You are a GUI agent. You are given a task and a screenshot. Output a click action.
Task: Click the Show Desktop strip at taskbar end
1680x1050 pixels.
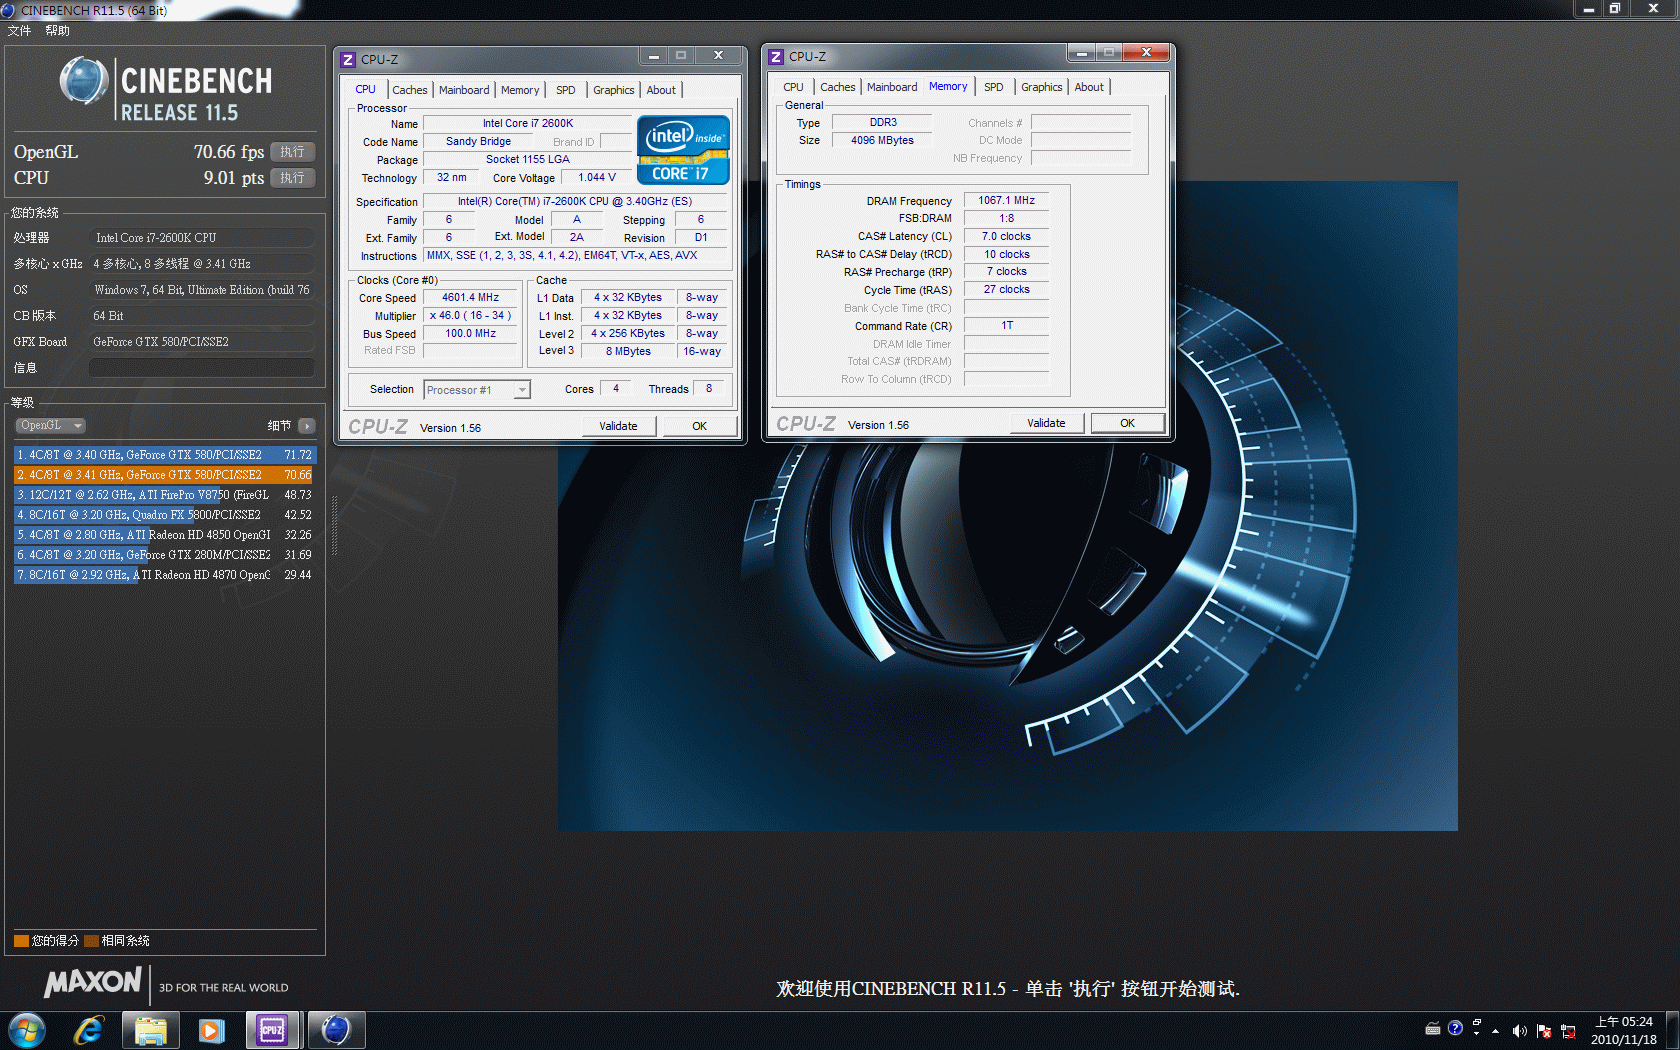(x=1672, y=1030)
